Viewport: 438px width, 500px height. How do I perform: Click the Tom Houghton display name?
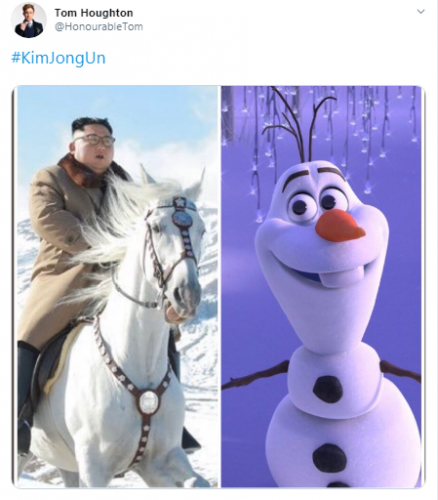point(94,13)
